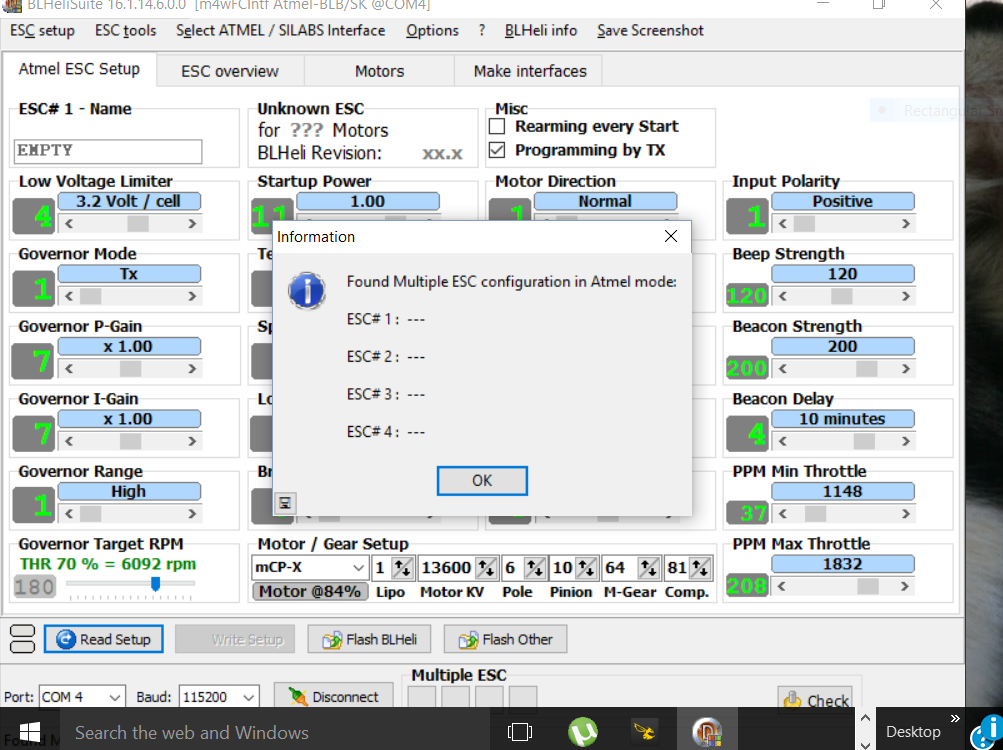
Task: Open the BLHeli info menu
Action: [x=541, y=30]
